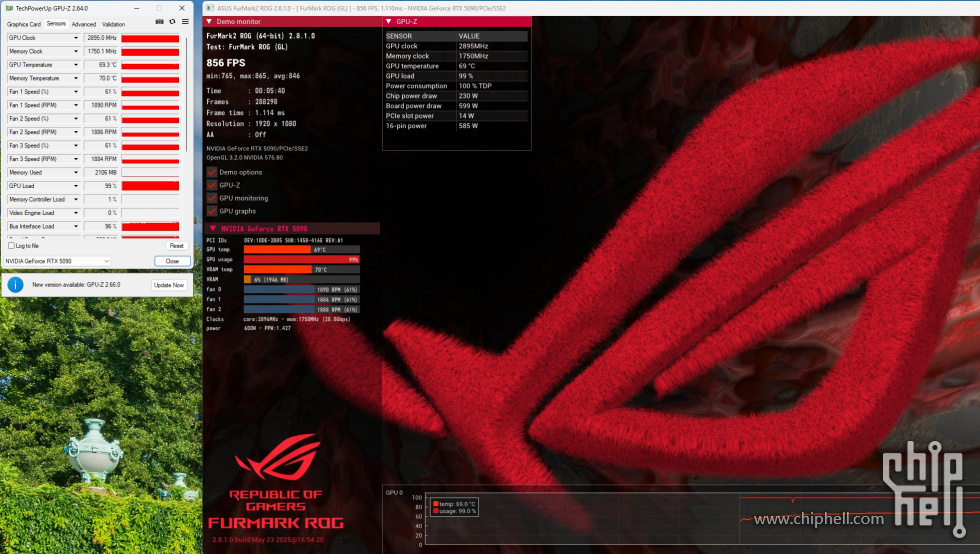Toggle the Demo options checkbox
Screen dimensions: 980x554
[212, 172]
